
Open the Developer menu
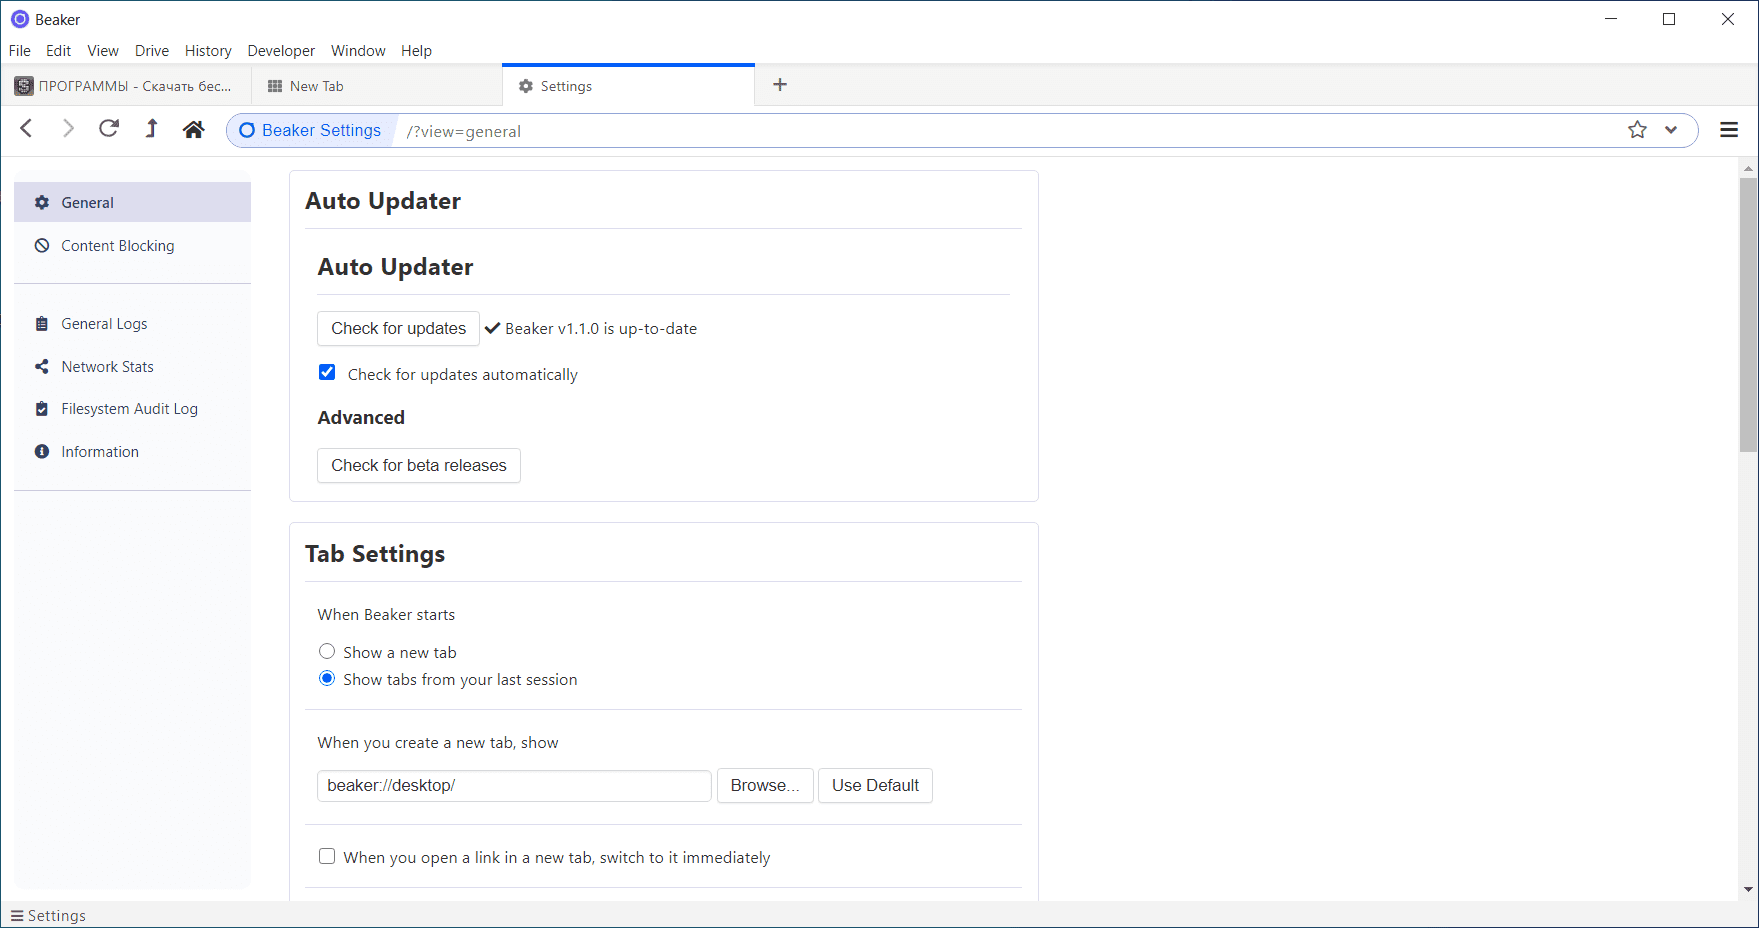click(281, 51)
